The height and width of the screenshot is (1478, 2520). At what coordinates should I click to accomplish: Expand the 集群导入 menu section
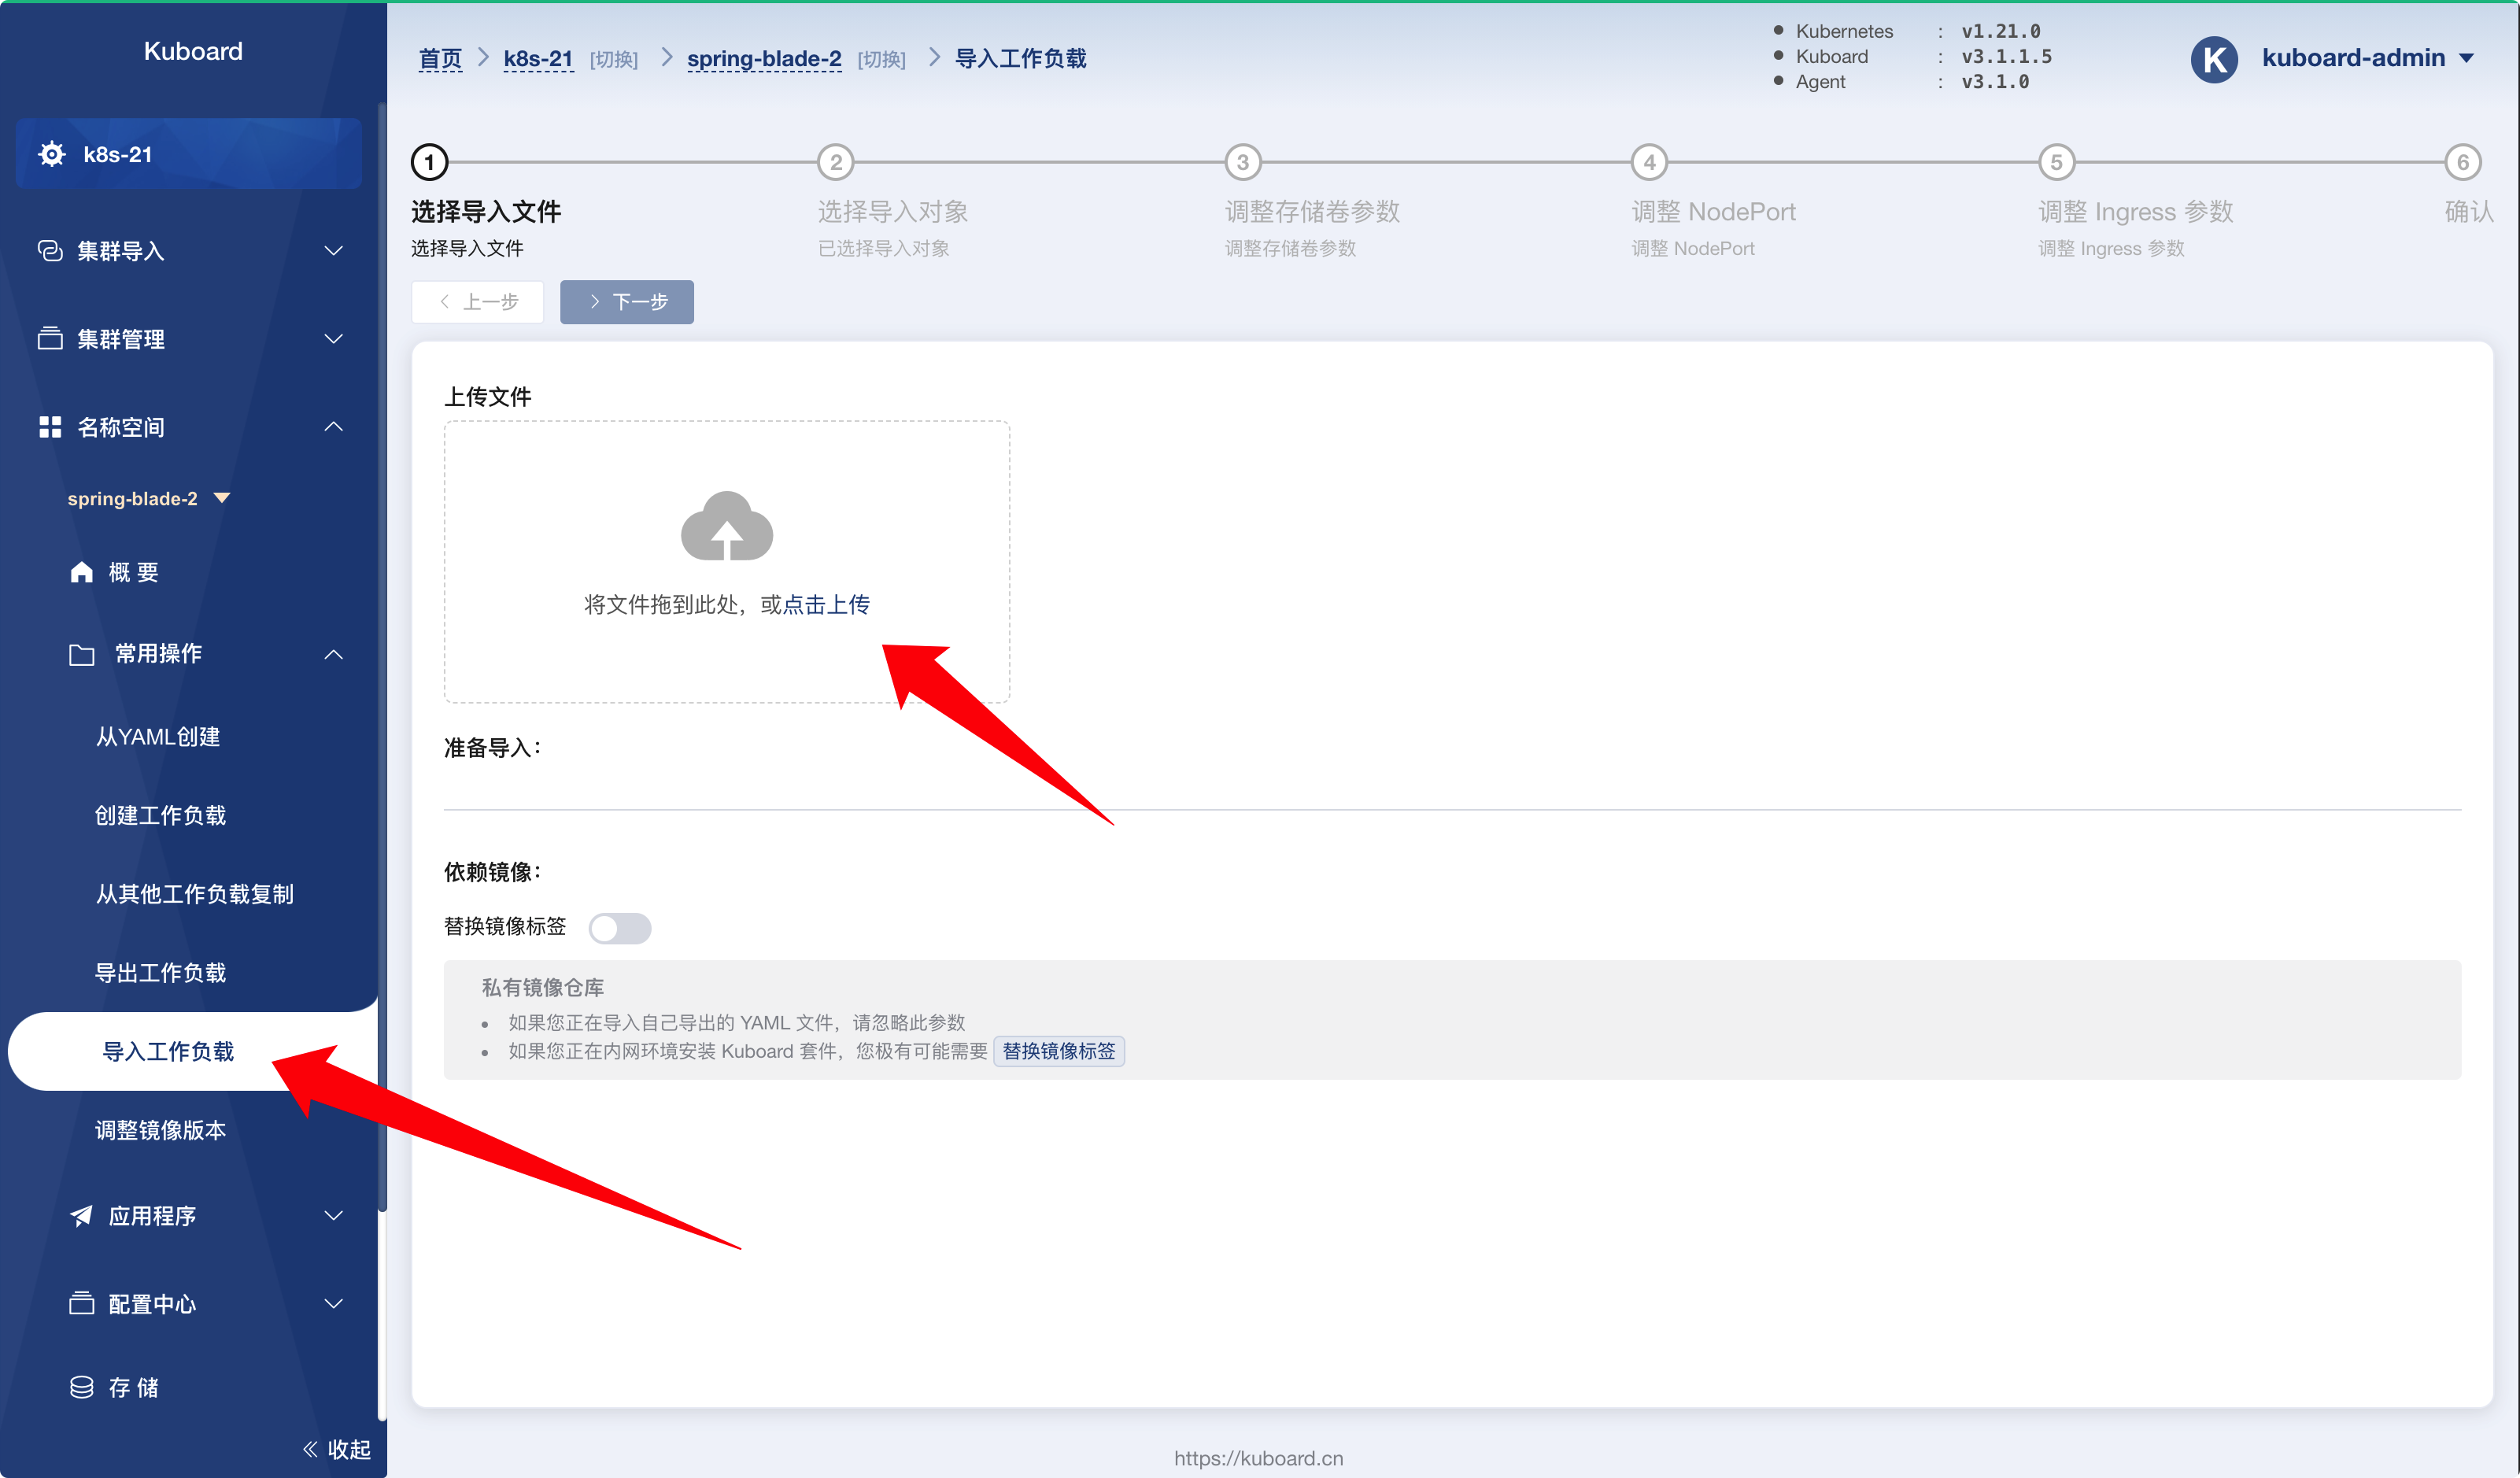190,251
